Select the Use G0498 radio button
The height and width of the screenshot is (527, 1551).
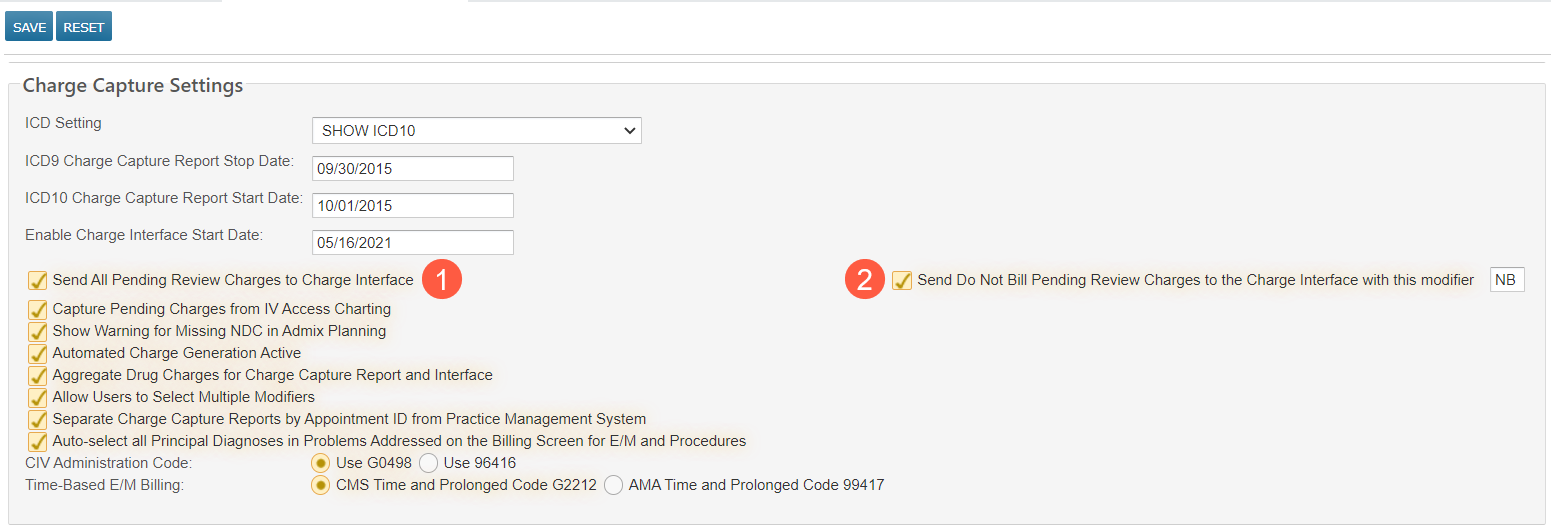pyautogui.click(x=321, y=463)
